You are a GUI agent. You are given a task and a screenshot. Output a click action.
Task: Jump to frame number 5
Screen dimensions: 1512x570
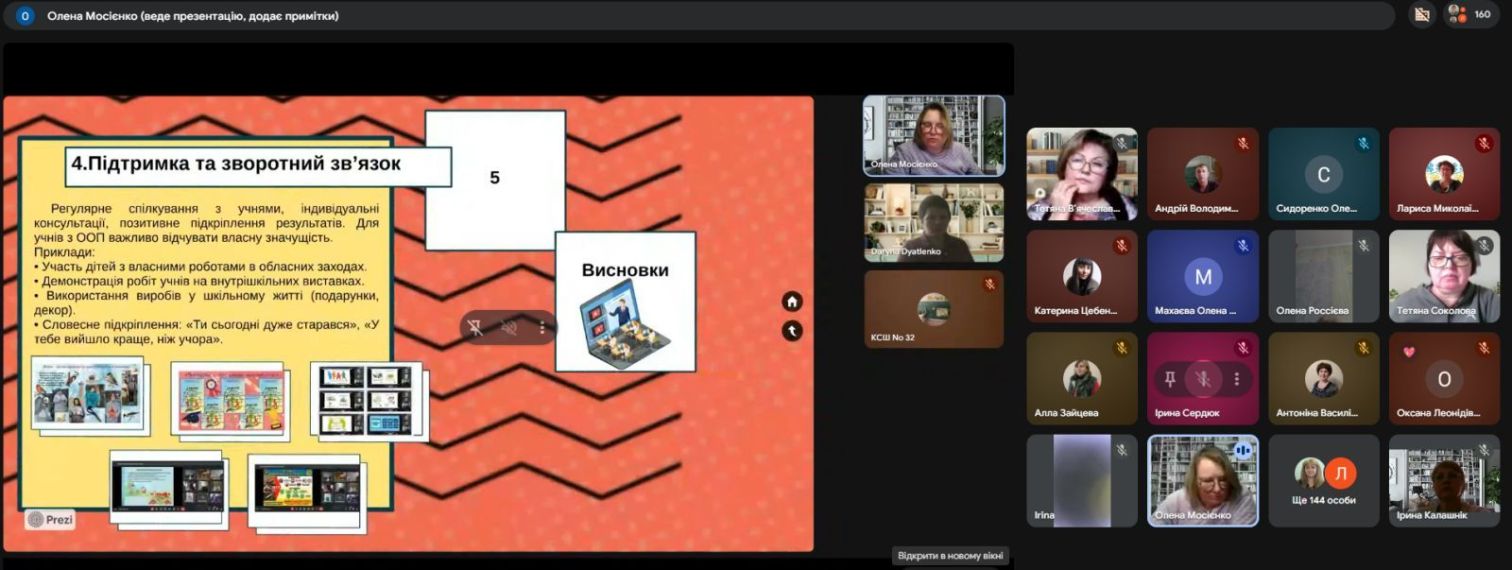494,179
